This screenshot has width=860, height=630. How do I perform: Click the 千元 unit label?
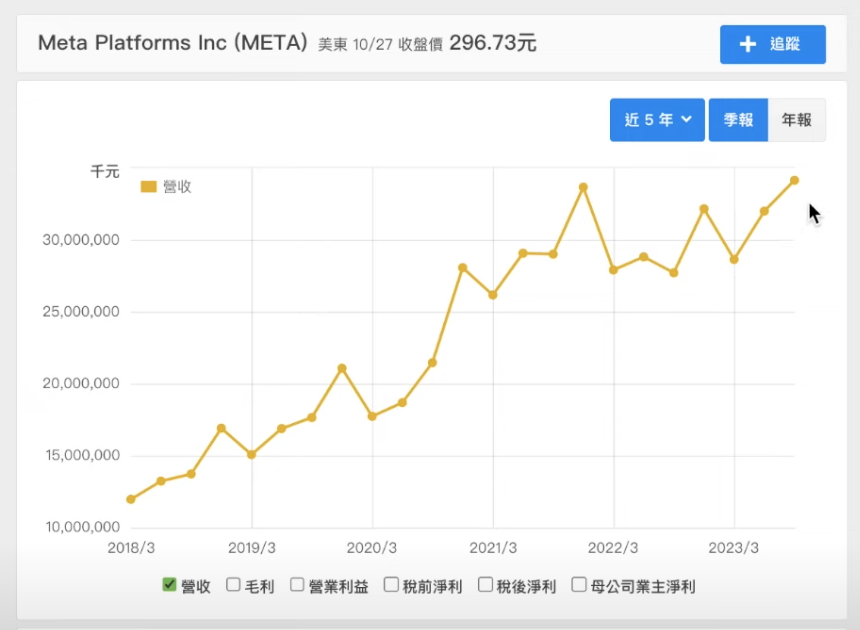pos(105,172)
